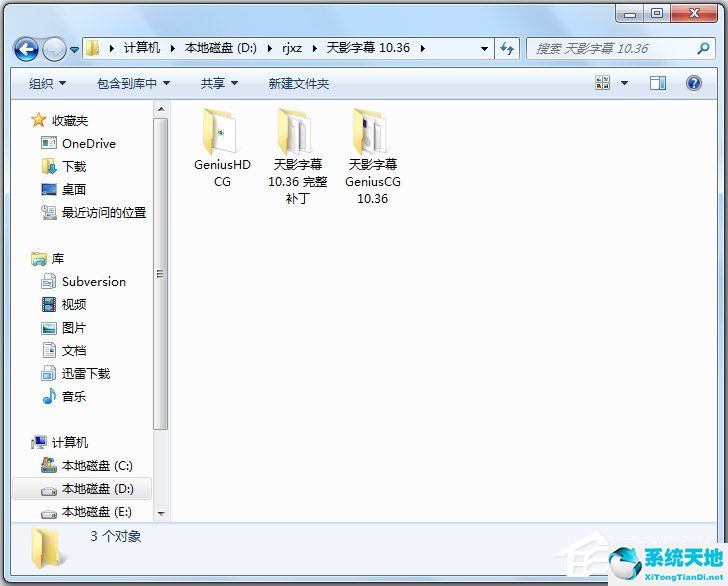The width and height of the screenshot is (728, 586).
Task: Open recent pages dropdown beside Forward arrow
Action: tap(74, 49)
